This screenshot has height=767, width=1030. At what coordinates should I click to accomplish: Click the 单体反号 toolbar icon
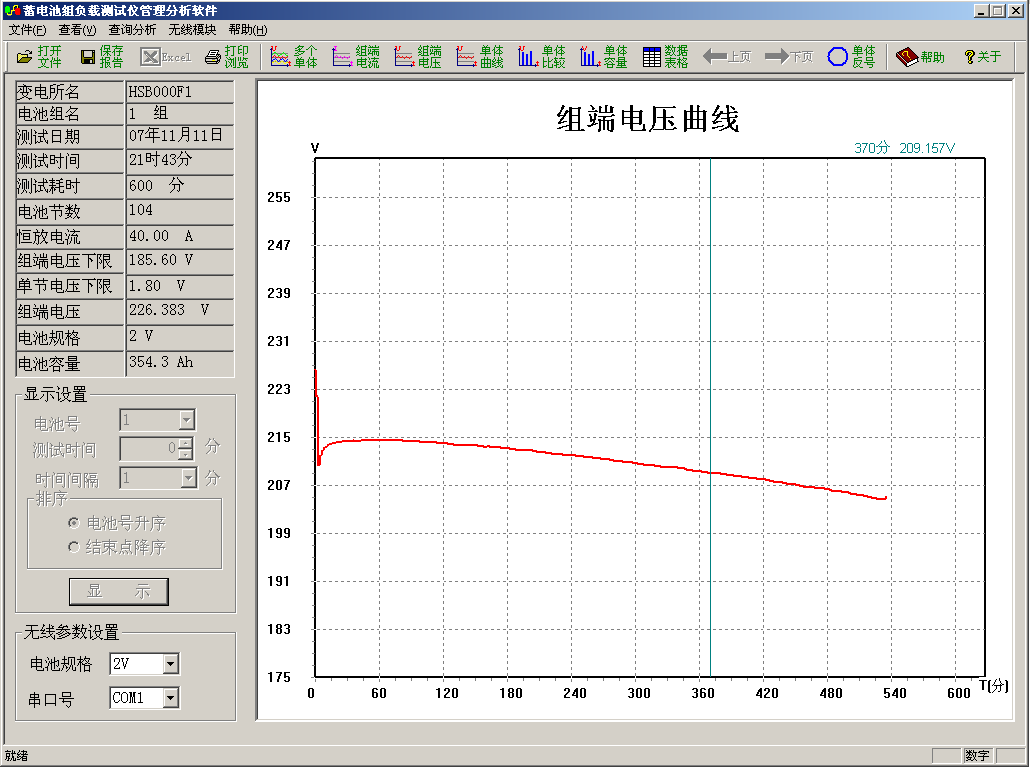coord(851,57)
